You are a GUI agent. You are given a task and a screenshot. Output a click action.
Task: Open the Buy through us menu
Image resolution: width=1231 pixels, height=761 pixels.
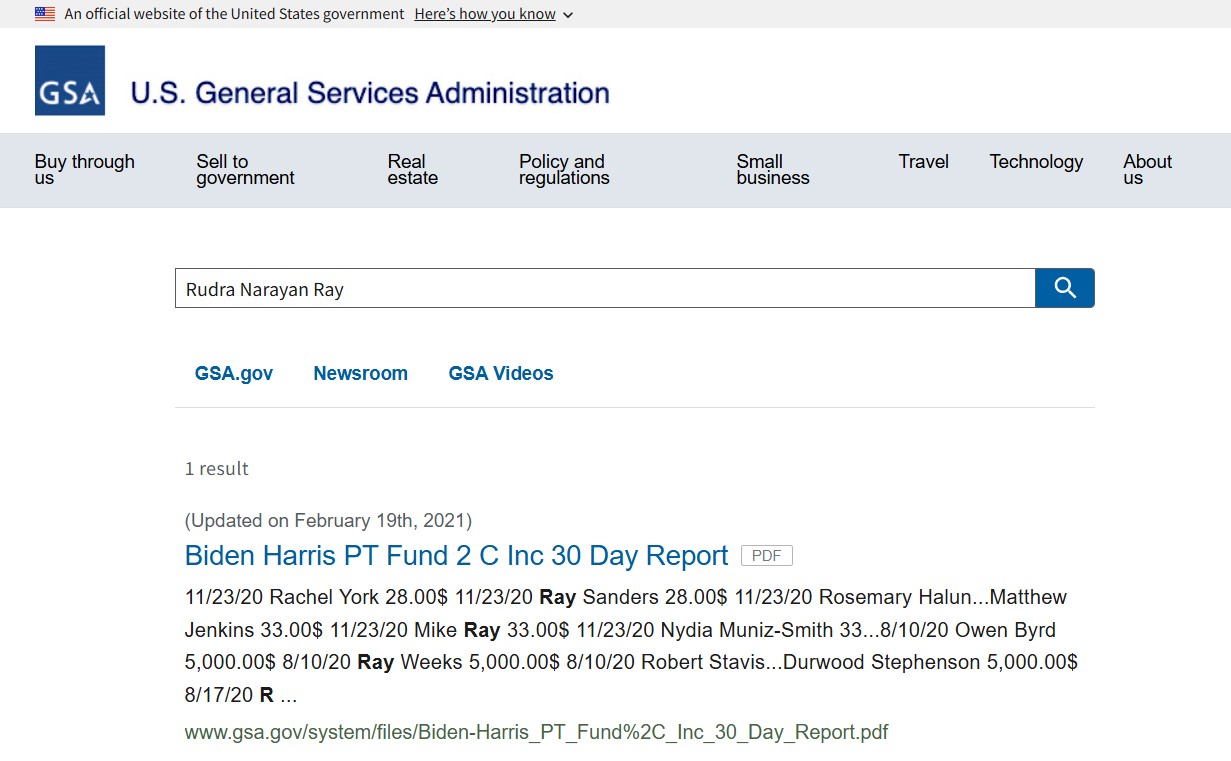[x=84, y=169]
